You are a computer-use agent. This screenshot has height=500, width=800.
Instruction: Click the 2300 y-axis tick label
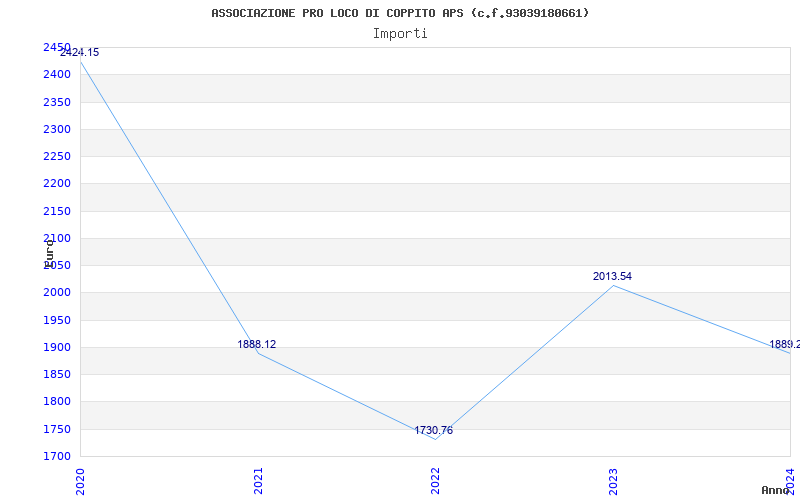(x=57, y=129)
